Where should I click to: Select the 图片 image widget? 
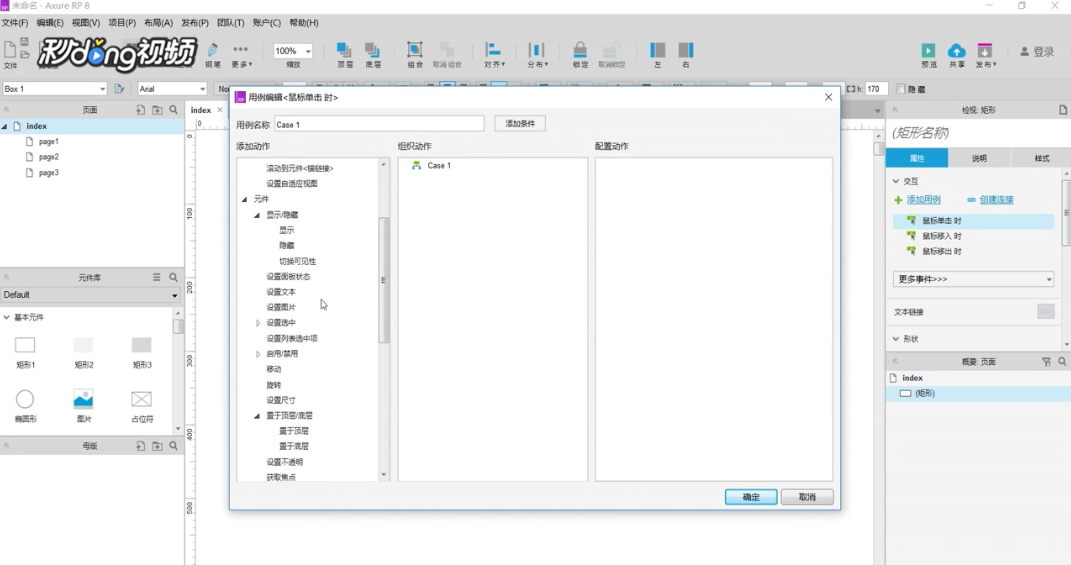(x=83, y=406)
